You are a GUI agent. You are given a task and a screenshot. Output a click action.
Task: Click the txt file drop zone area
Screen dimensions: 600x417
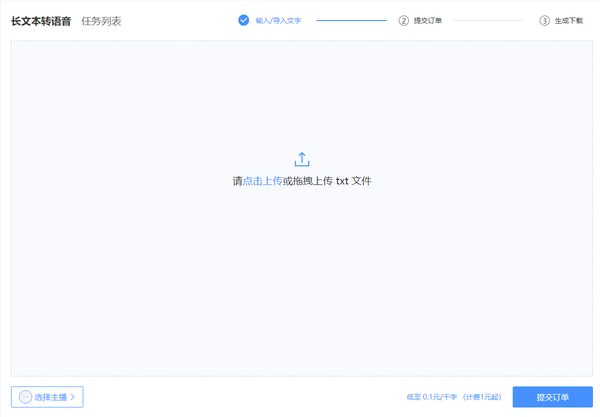pos(302,208)
